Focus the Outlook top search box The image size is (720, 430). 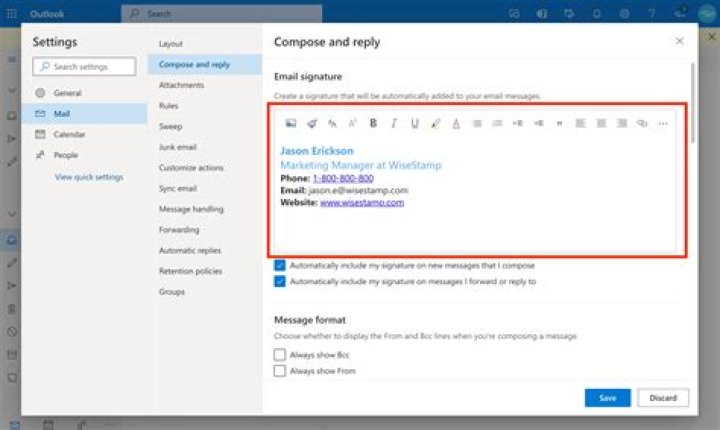[222, 14]
